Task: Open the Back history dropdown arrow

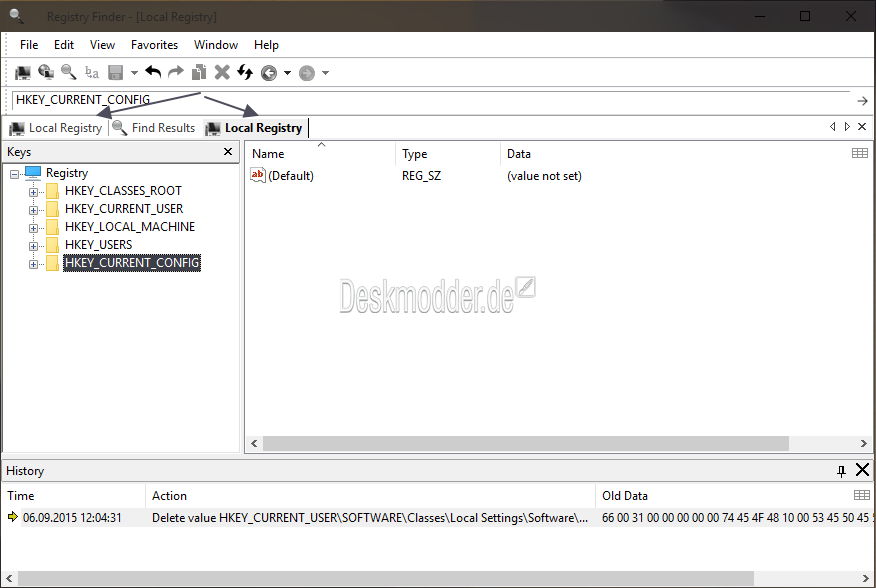Action: 287,73
